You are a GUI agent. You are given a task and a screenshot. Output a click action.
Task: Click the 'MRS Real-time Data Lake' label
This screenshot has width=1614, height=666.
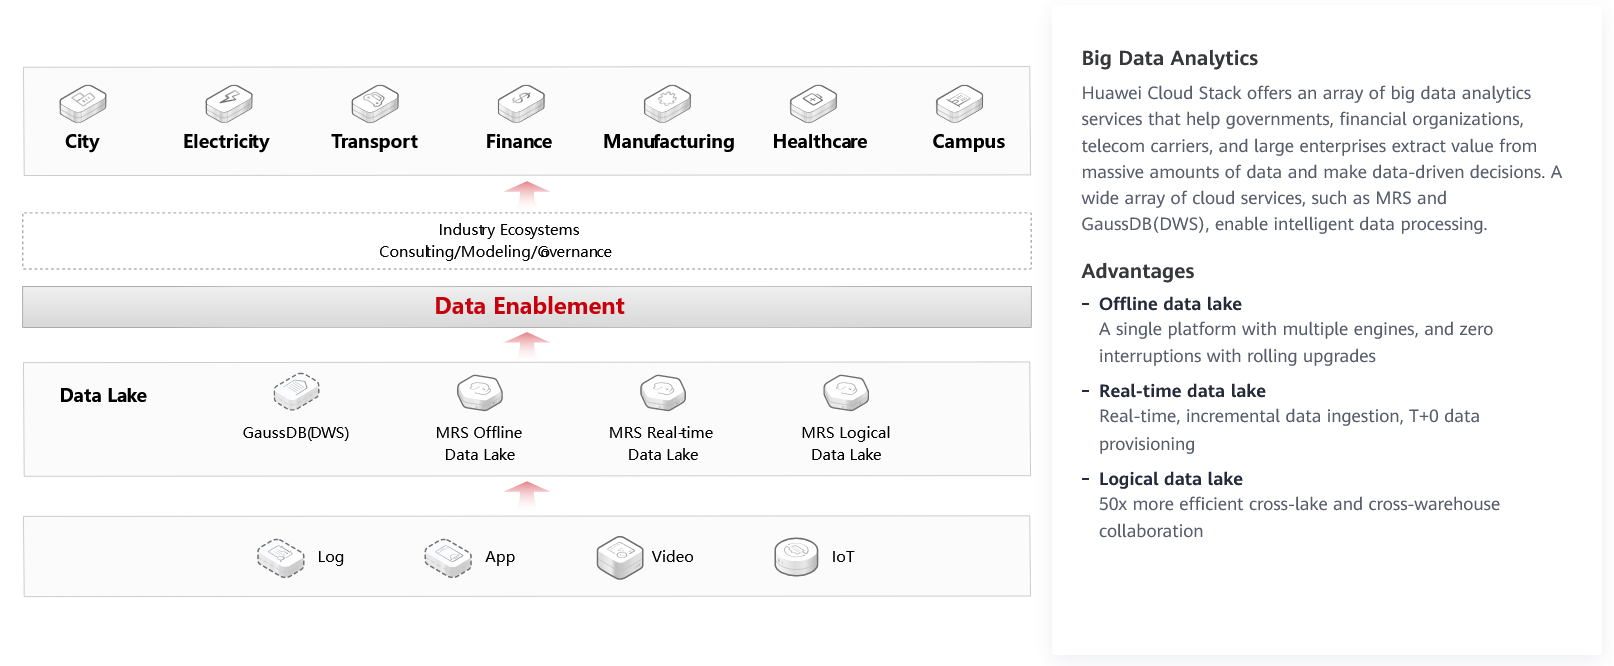tap(661, 444)
